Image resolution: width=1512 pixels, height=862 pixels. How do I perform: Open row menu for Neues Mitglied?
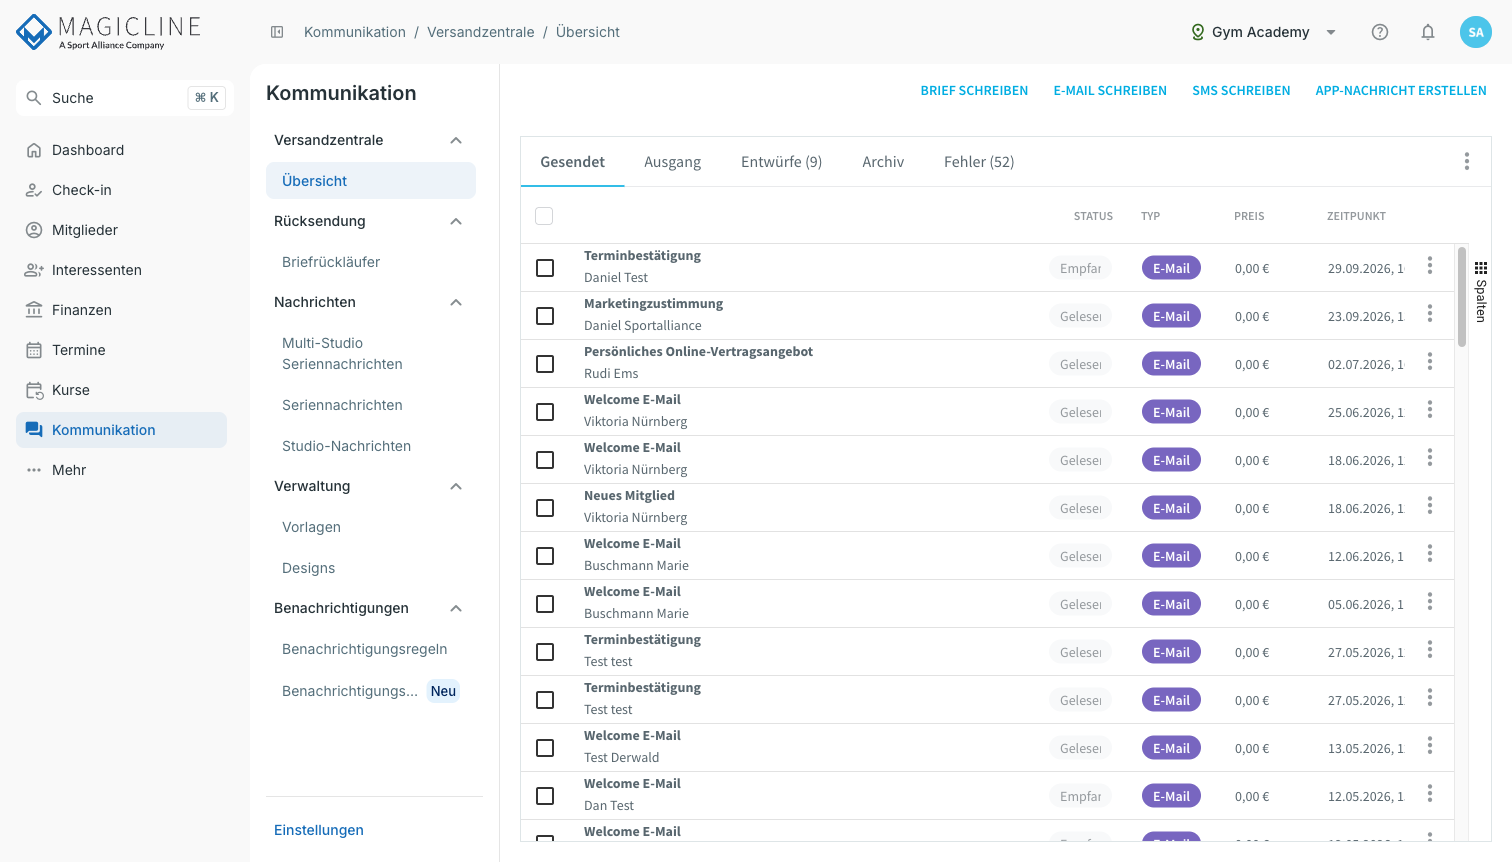coord(1430,505)
